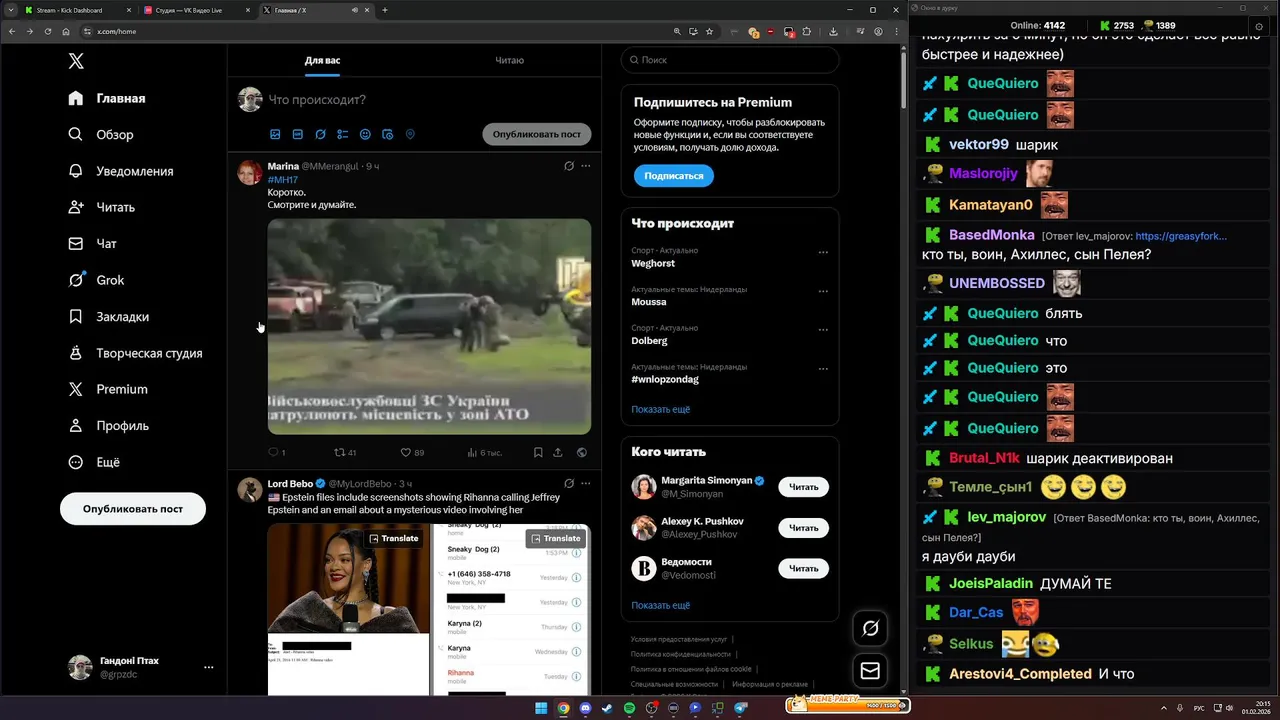The height and width of the screenshot is (720, 1280).
Task: Open Закладки bookmarks
Action: click(x=109, y=316)
